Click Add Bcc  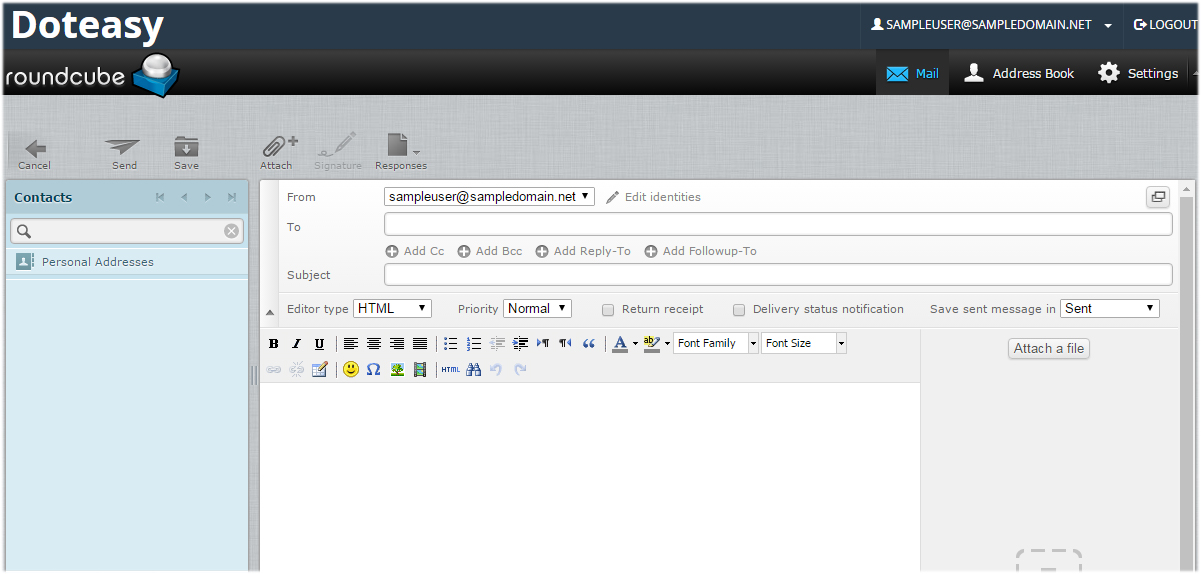pyautogui.click(x=490, y=251)
